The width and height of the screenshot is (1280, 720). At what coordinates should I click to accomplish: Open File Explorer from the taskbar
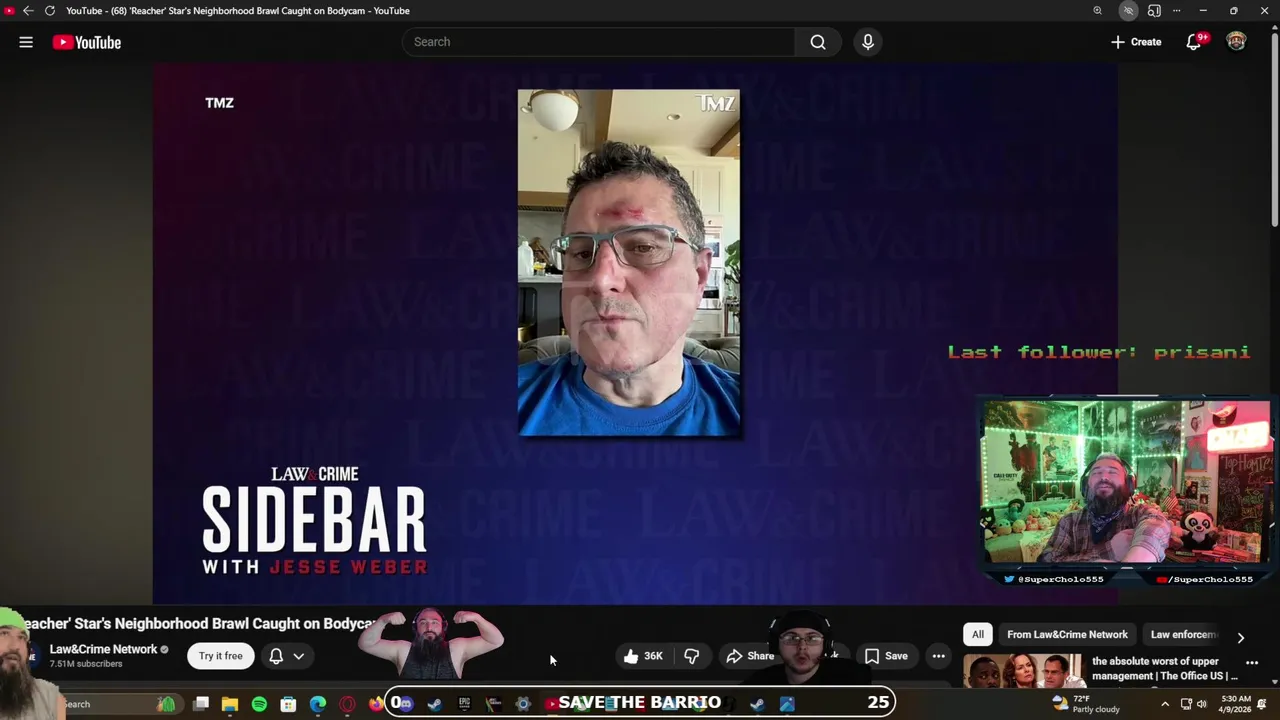tap(229, 704)
